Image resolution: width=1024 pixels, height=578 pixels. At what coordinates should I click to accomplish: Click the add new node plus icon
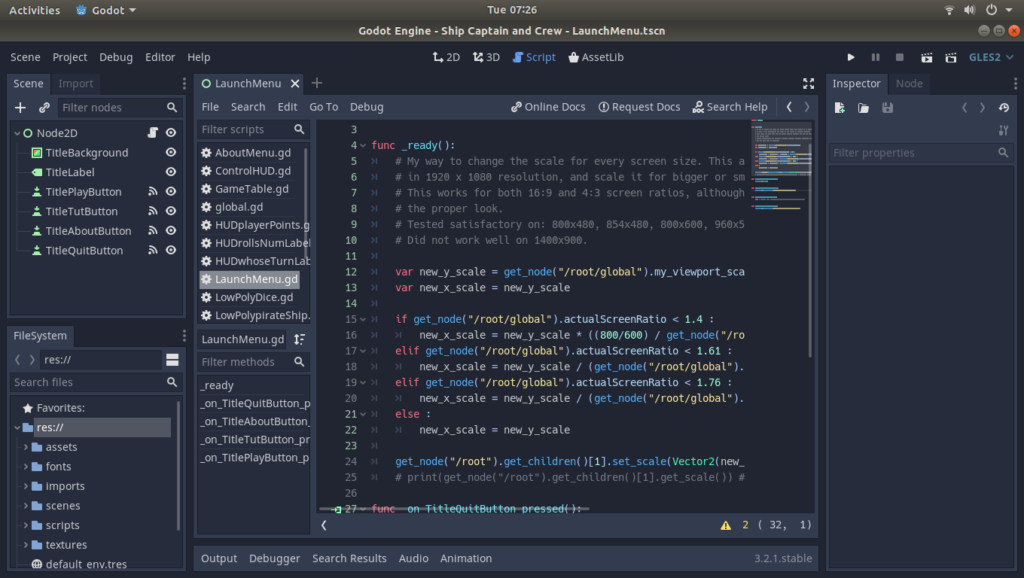click(x=21, y=108)
